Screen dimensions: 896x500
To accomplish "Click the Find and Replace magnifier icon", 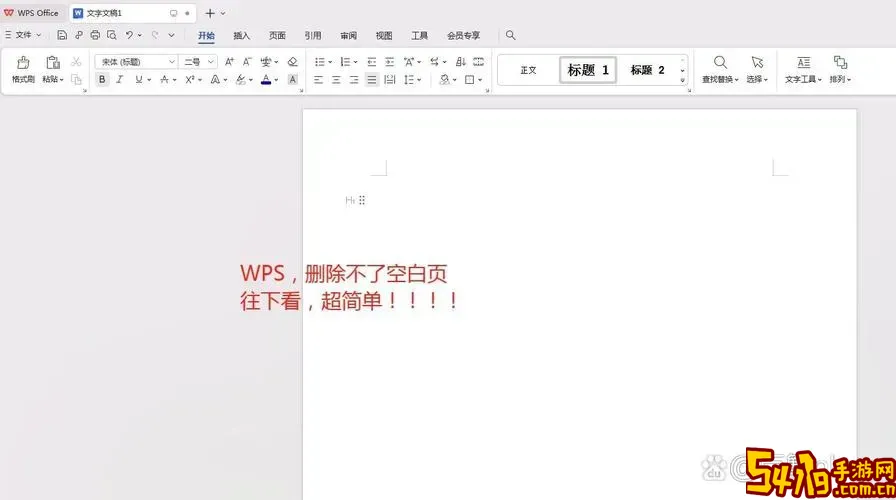I will coord(720,62).
